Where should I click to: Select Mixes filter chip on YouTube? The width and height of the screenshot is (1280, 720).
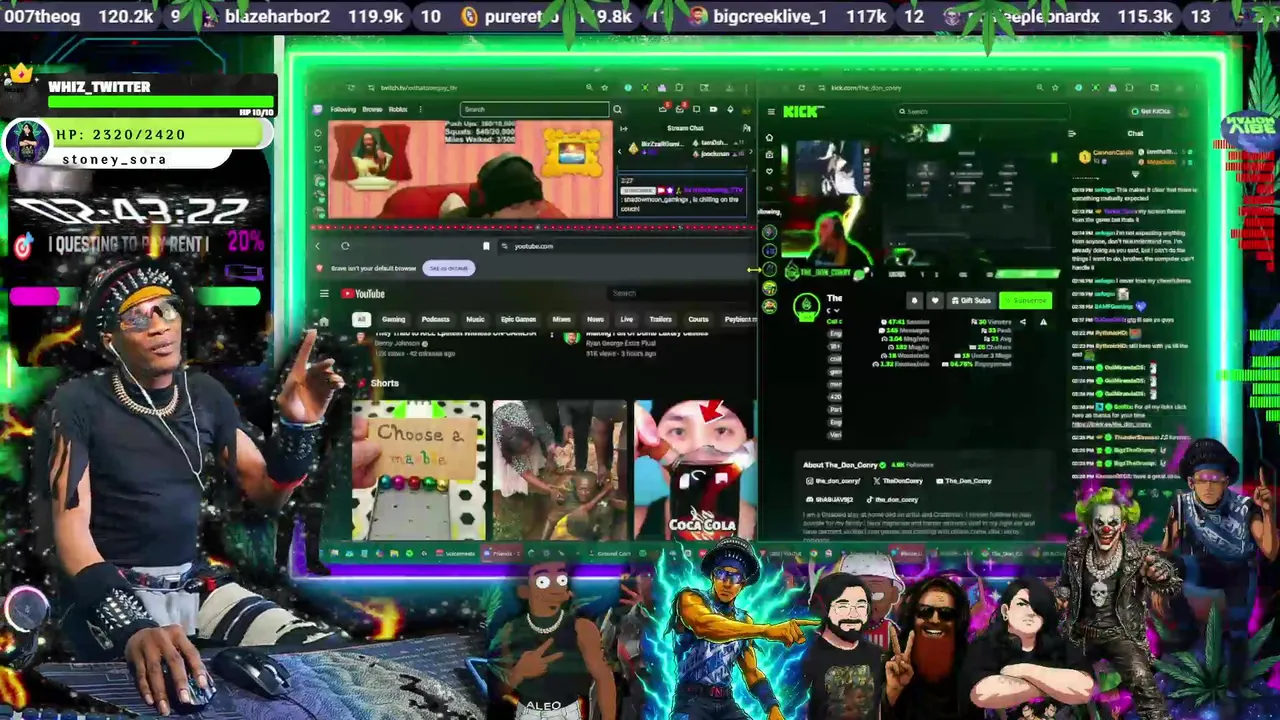pyautogui.click(x=561, y=319)
